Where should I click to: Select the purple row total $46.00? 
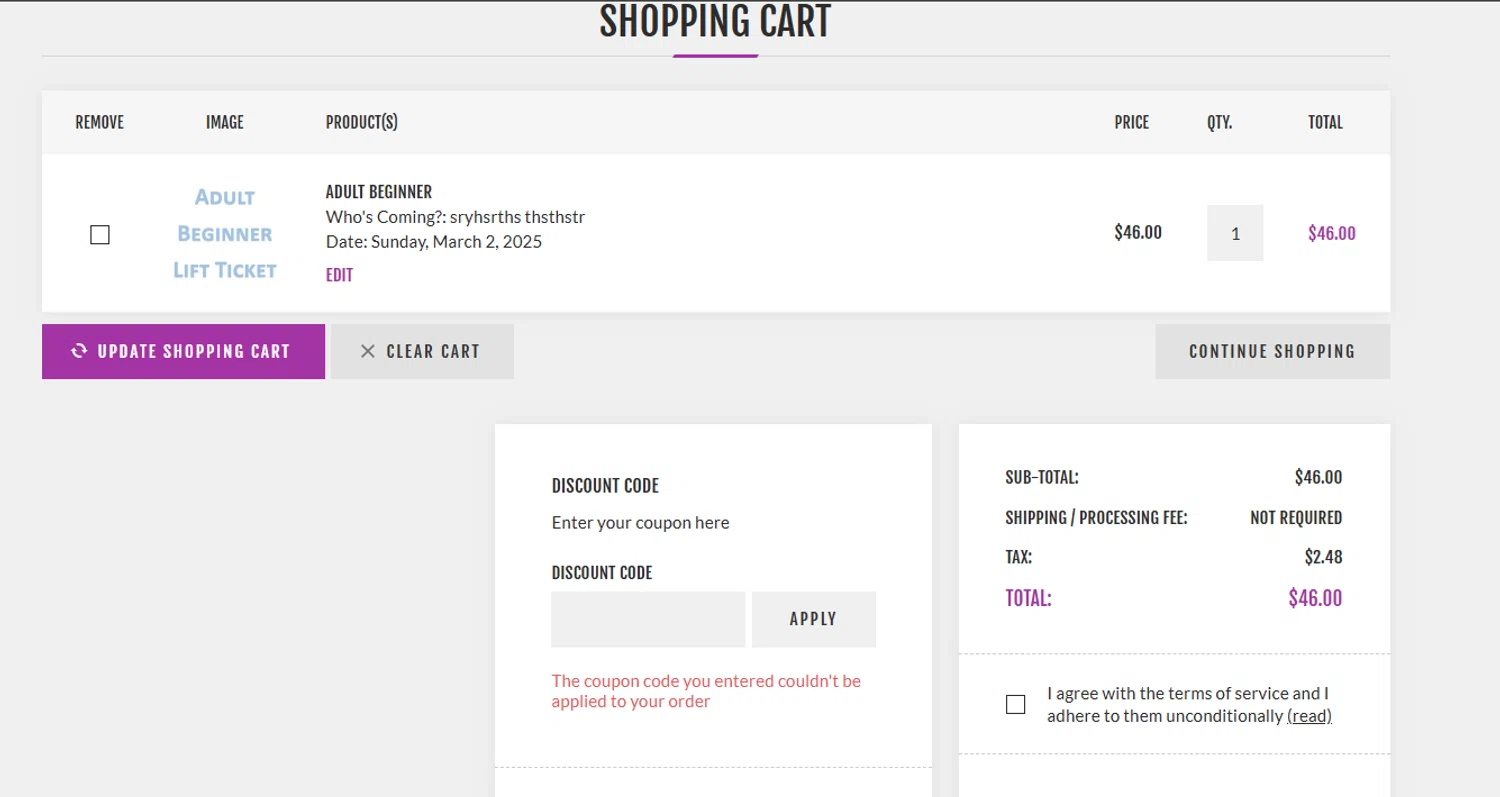pos(1332,233)
